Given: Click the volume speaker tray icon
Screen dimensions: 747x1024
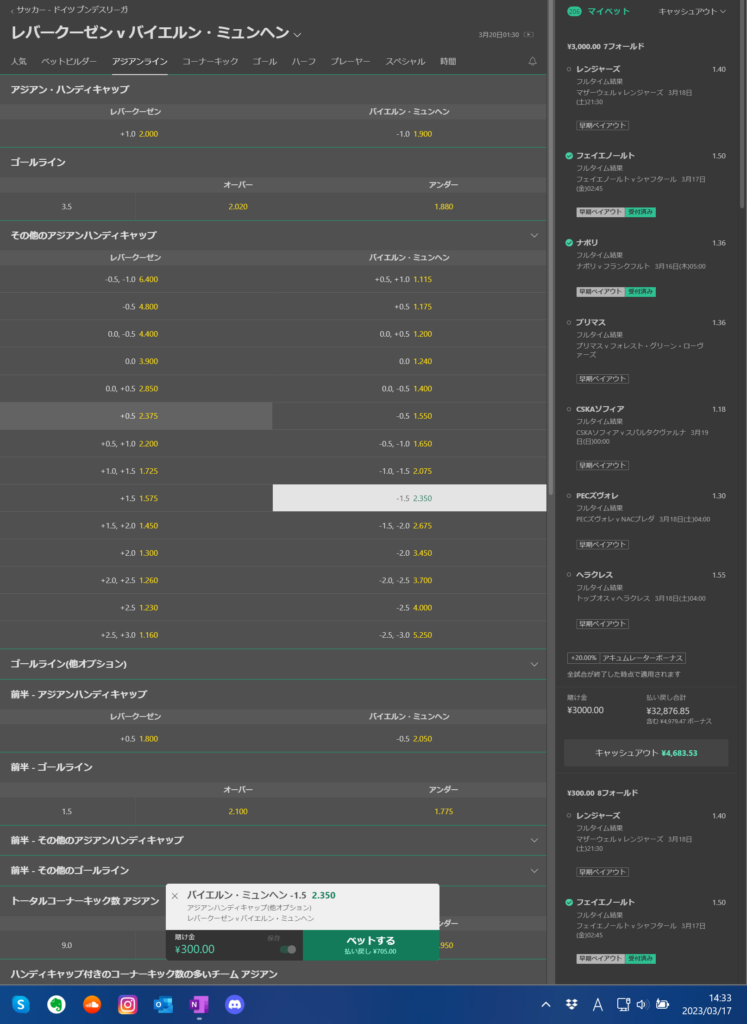Looking at the screenshot, I should [x=641, y=1004].
